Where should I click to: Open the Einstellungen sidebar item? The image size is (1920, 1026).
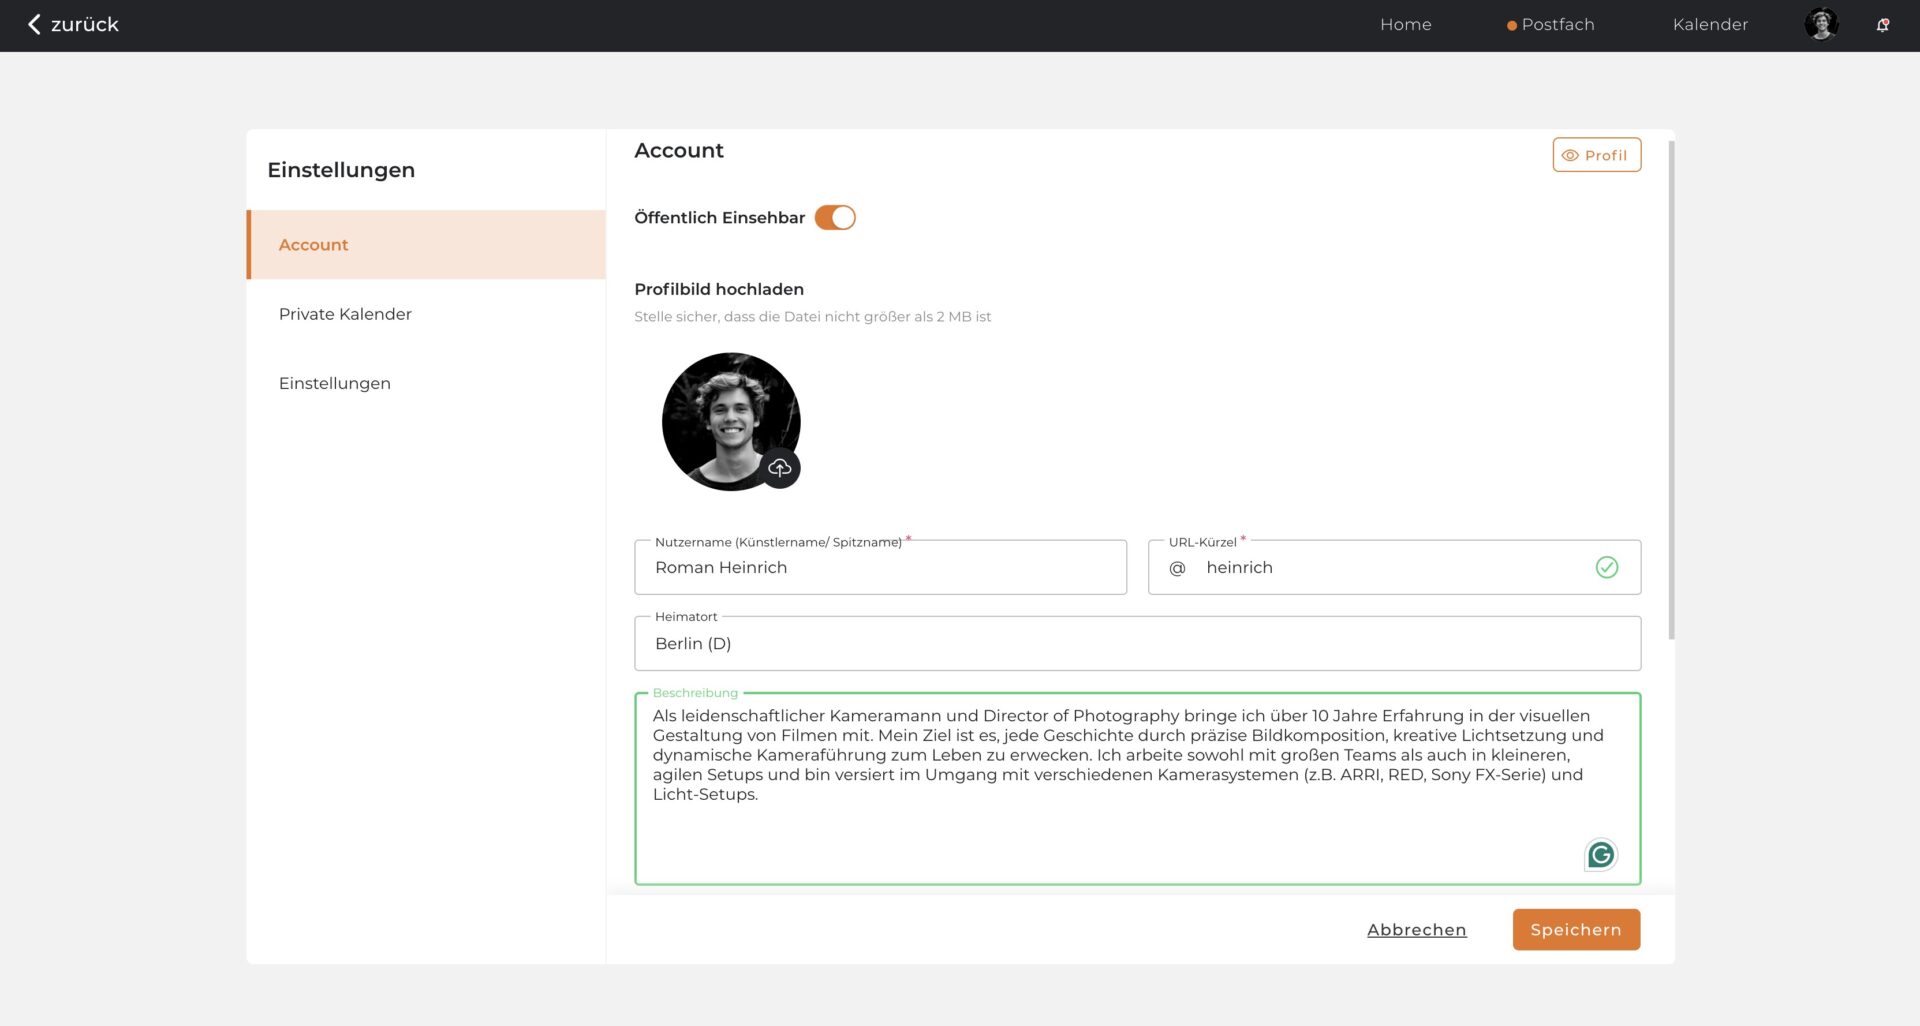(x=335, y=383)
